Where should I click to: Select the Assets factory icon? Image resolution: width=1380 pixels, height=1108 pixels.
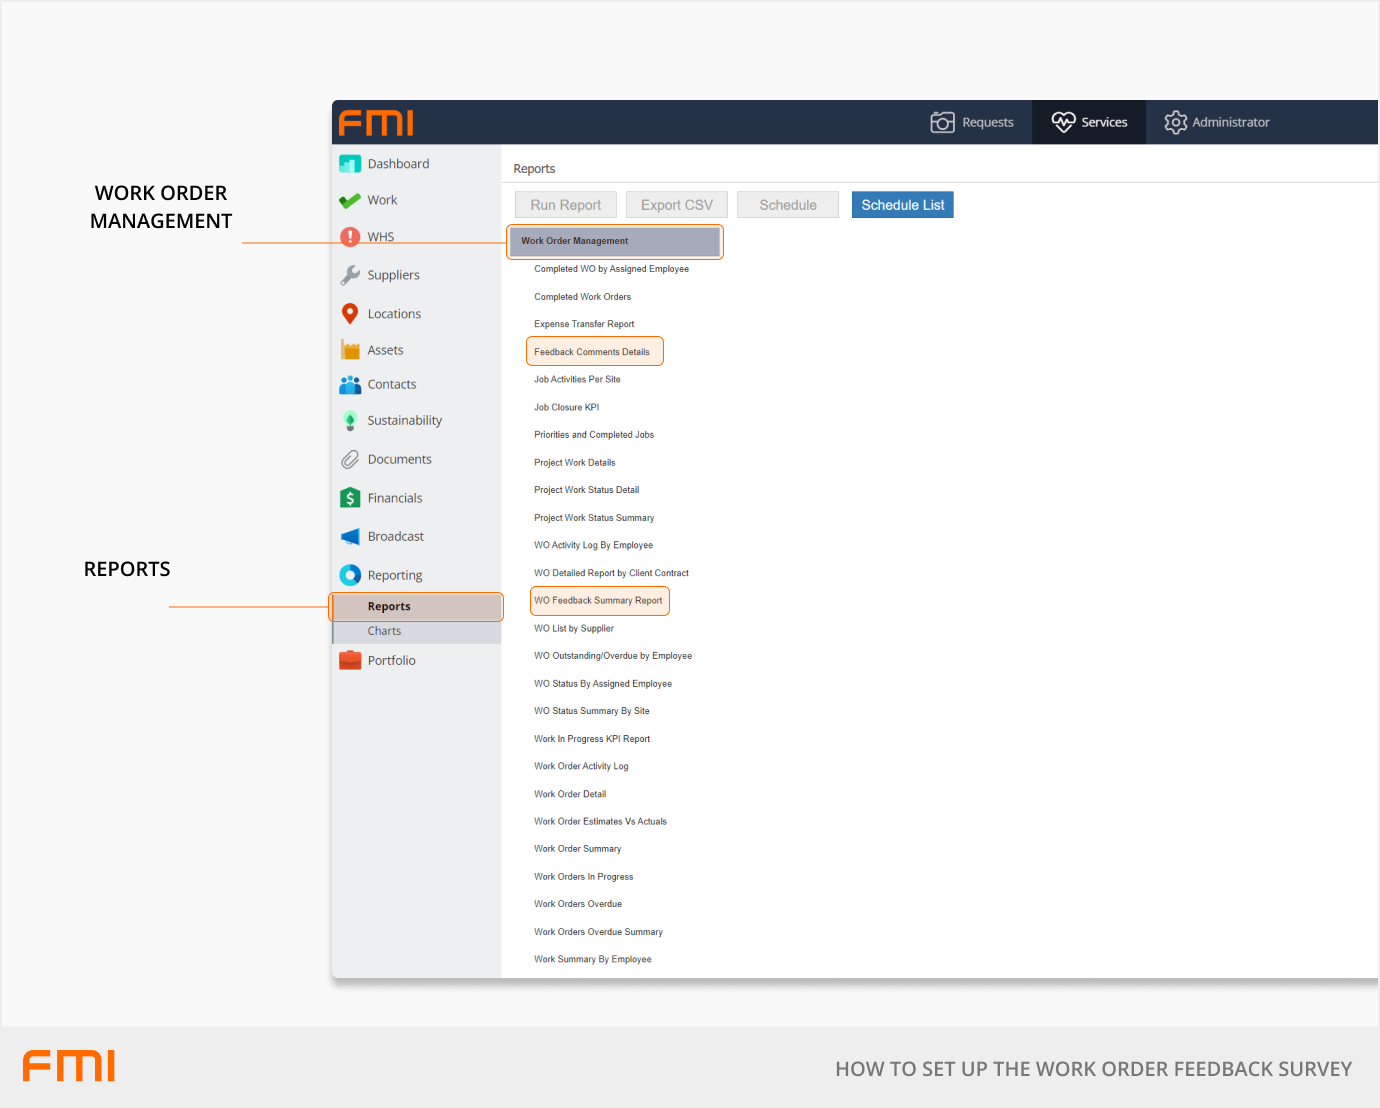(350, 350)
